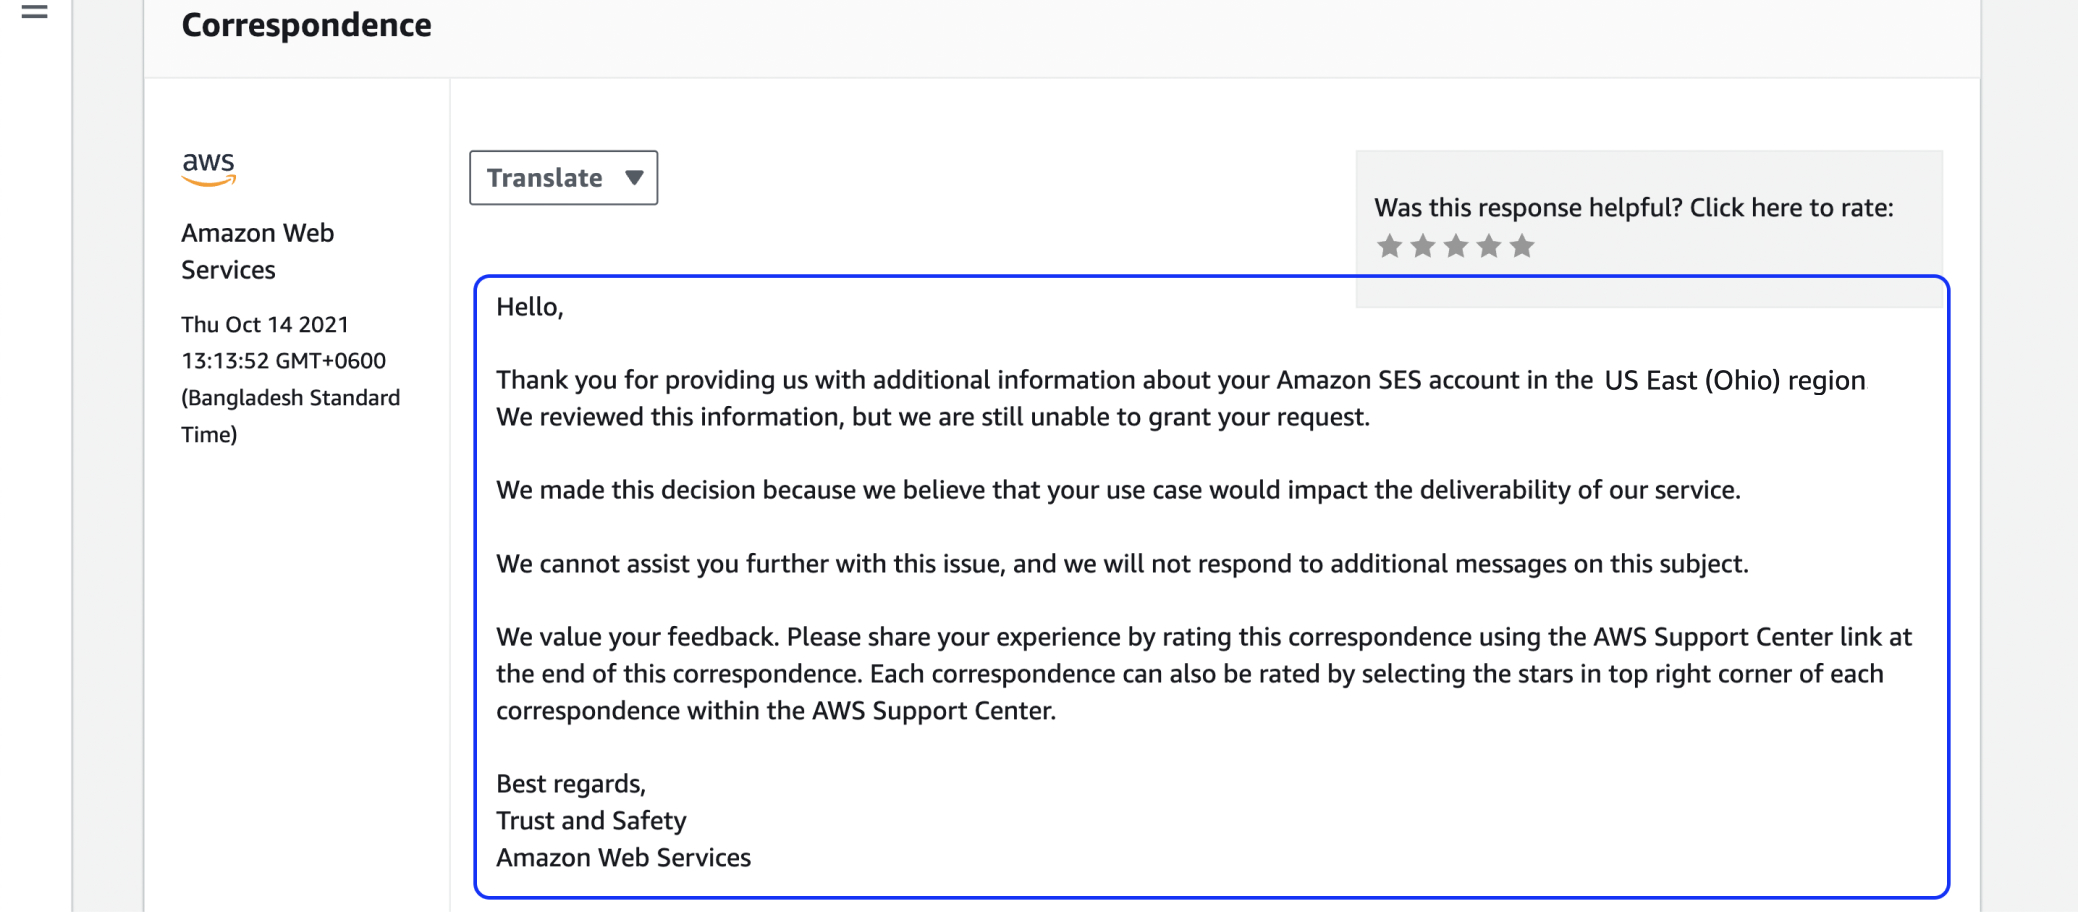Click the Amazon Web Services sender name
The height and width of the screenshot is (912, 2078).
tap(257, 251)
